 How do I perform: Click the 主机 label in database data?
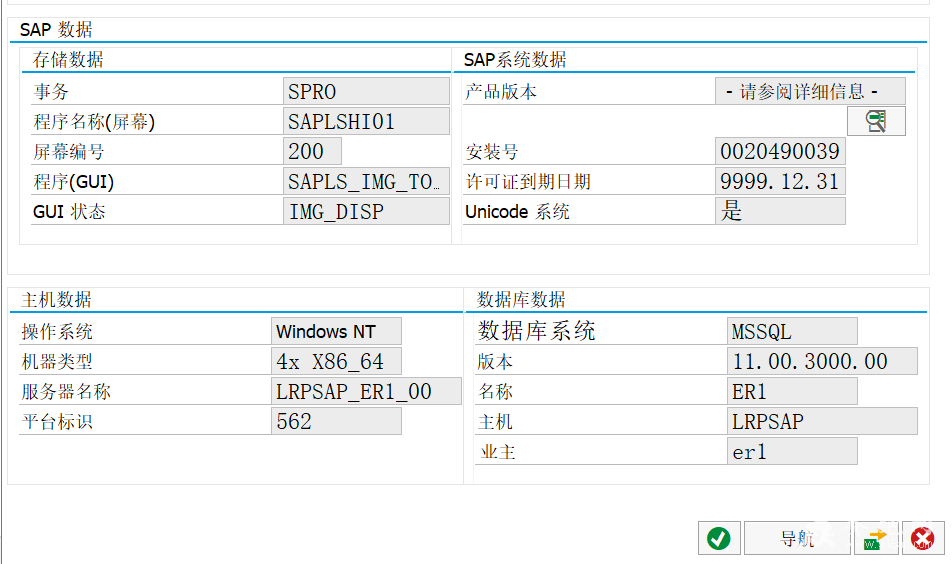[x=495, y=421]
